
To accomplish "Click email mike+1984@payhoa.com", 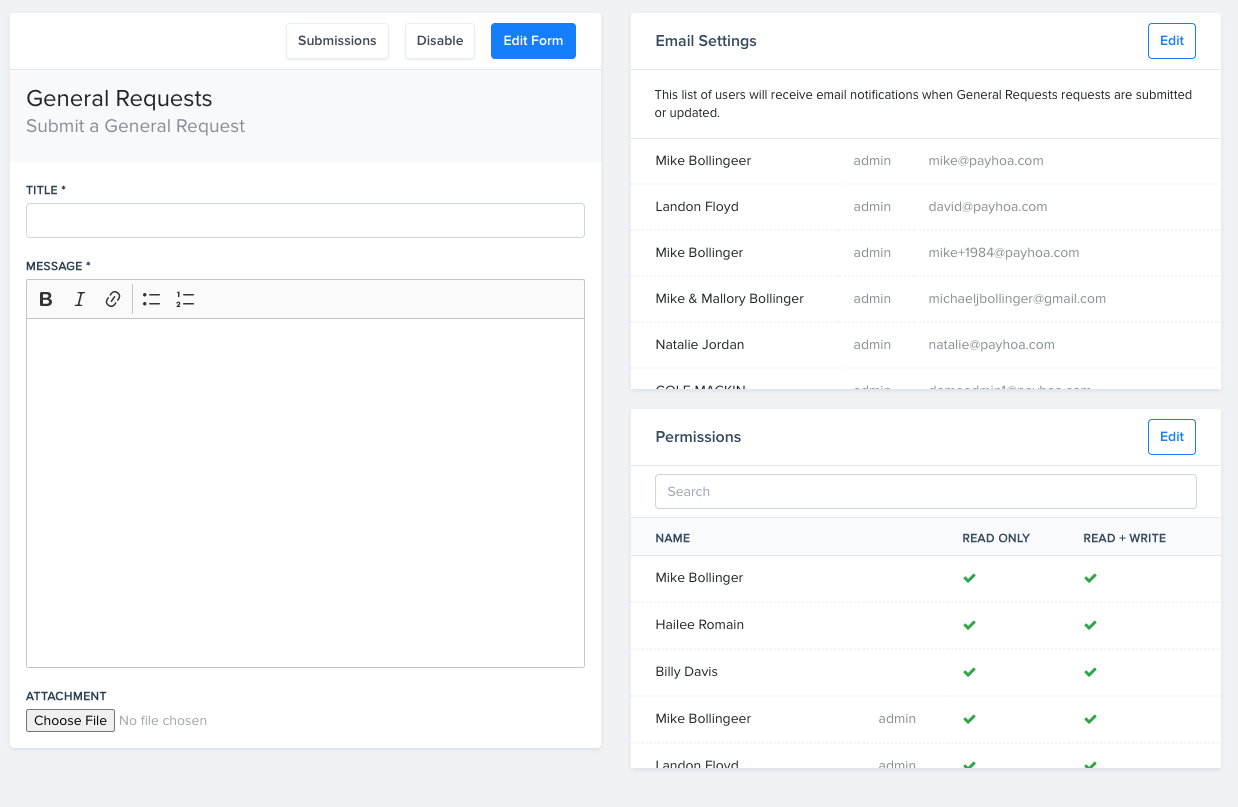I will pos(1003,253).
